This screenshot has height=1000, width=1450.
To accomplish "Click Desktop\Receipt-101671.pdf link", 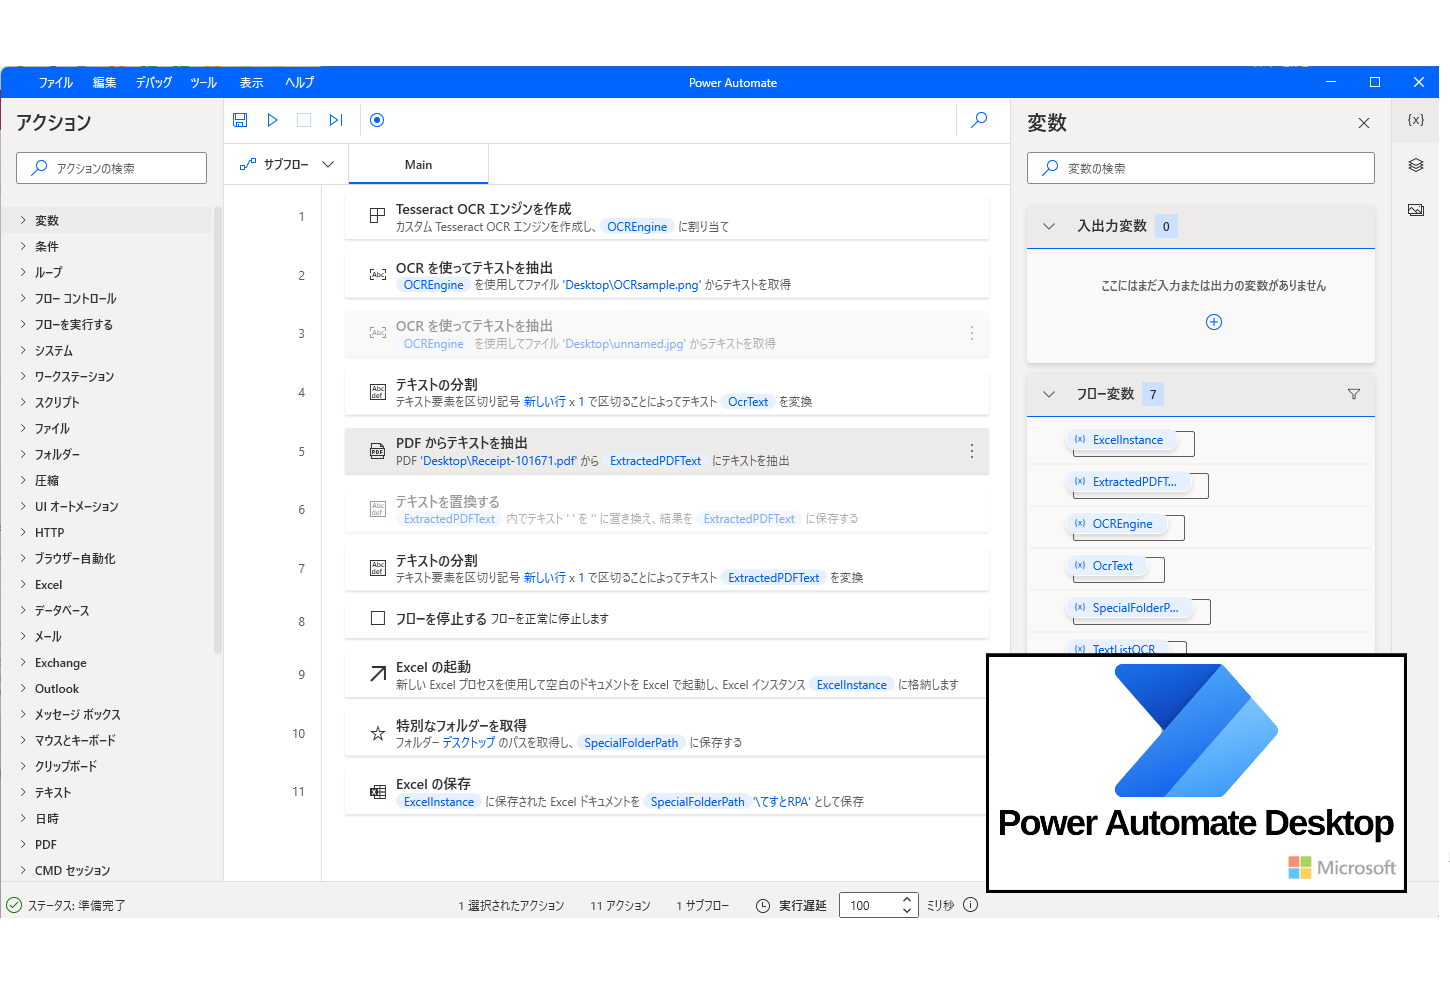I will (x=499, y=461).
